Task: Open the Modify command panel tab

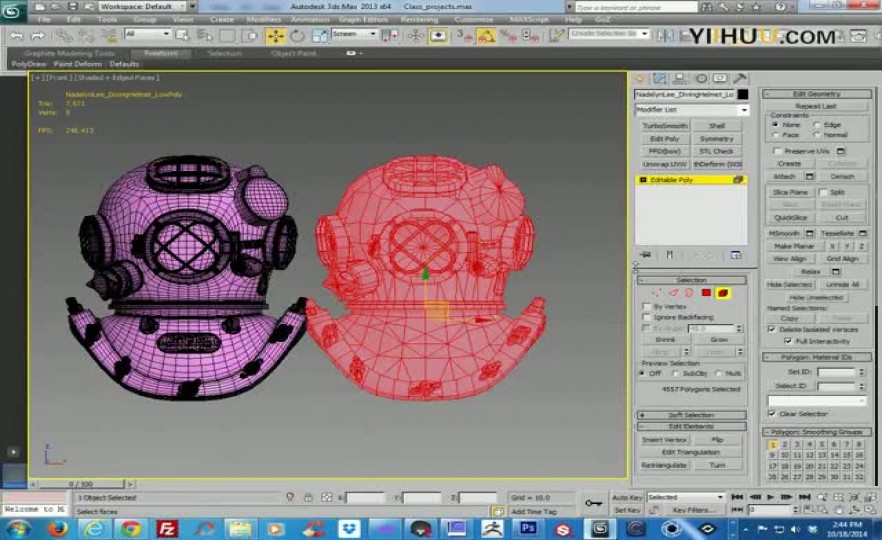Action: pos(659,78)
